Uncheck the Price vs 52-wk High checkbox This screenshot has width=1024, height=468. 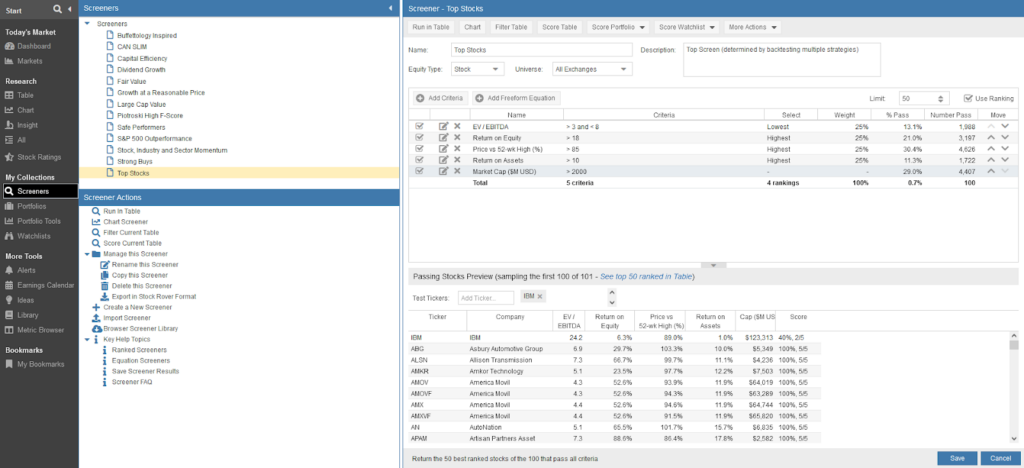click(420, 149)
